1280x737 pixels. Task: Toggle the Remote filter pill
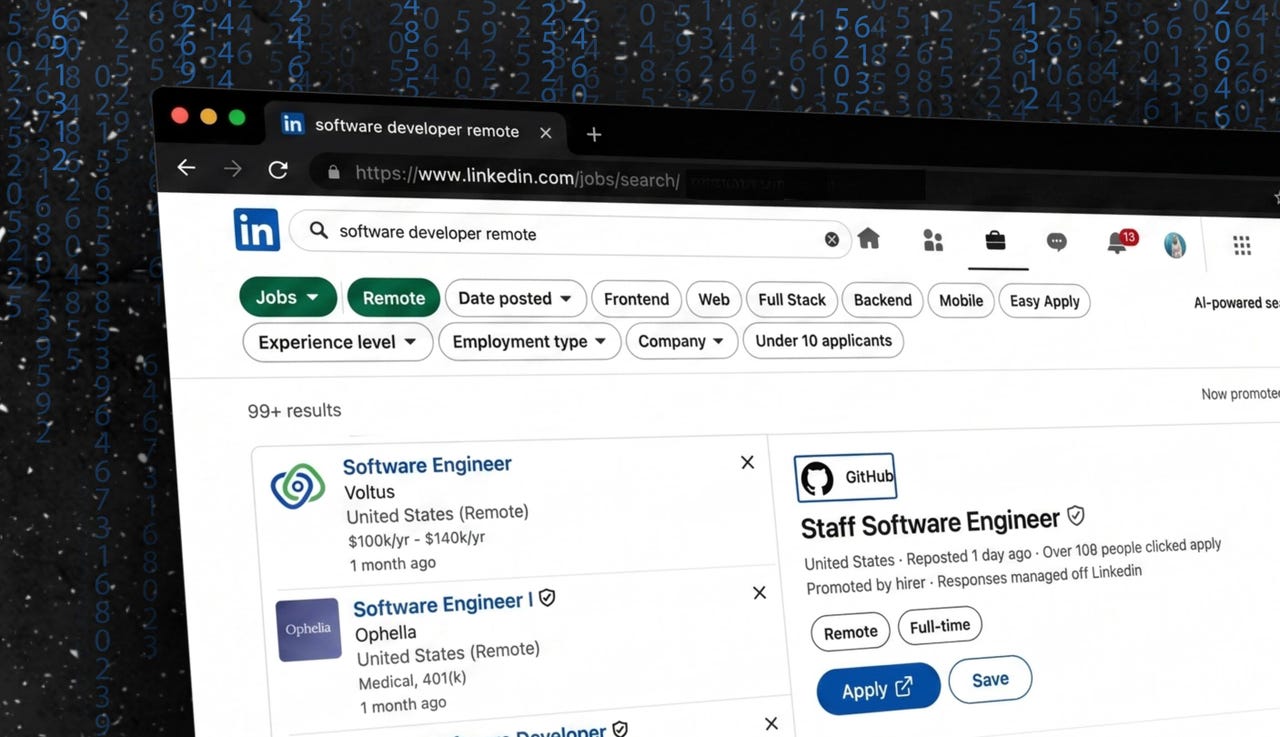(393, 298)
